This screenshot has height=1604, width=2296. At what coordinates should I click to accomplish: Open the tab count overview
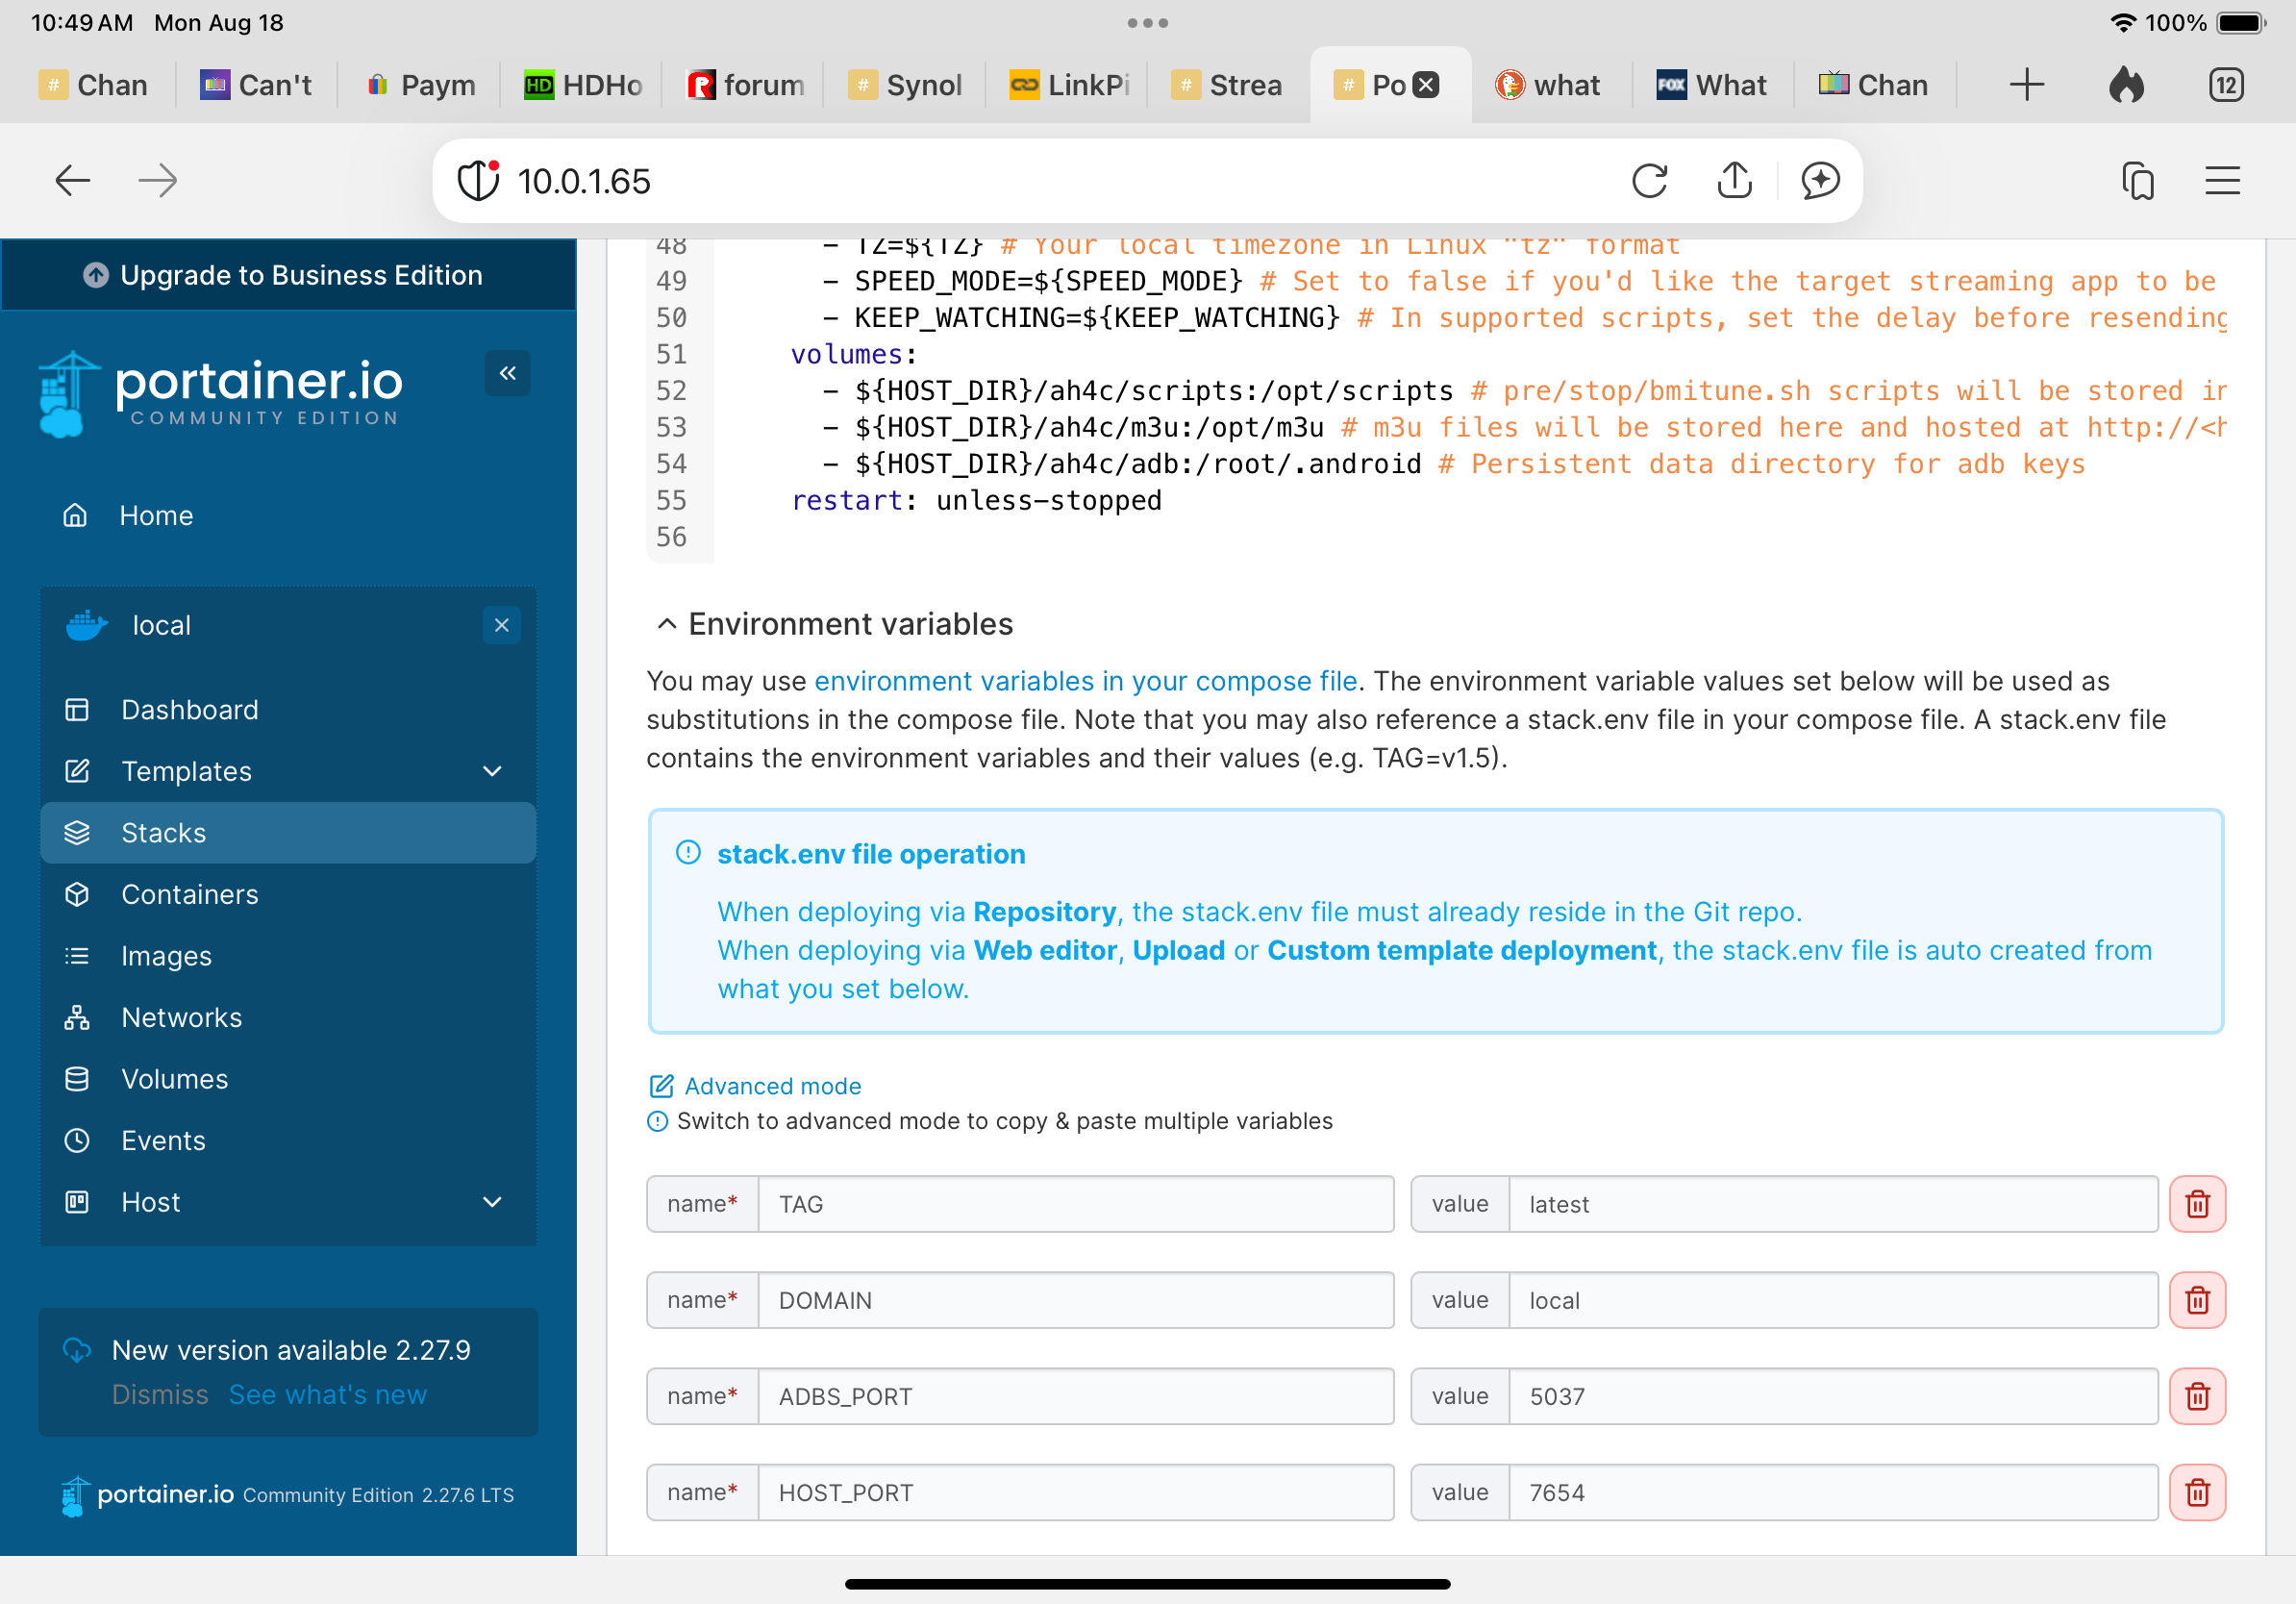(2225, 85)
